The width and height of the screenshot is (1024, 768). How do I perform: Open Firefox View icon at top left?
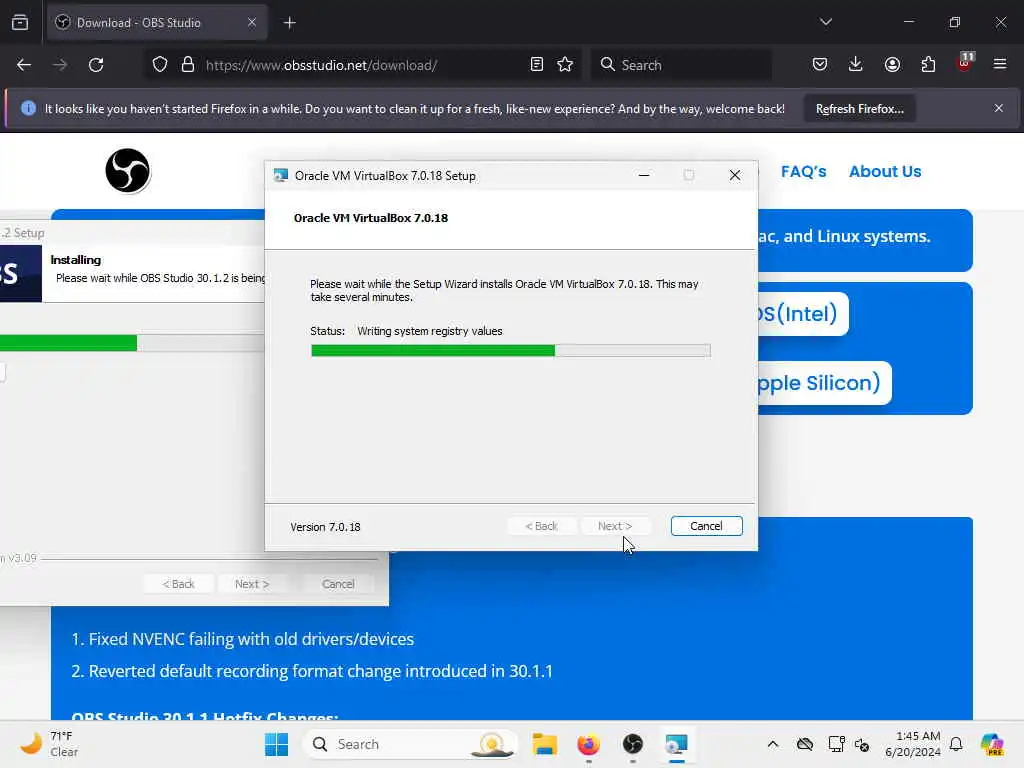pos(20,22)
